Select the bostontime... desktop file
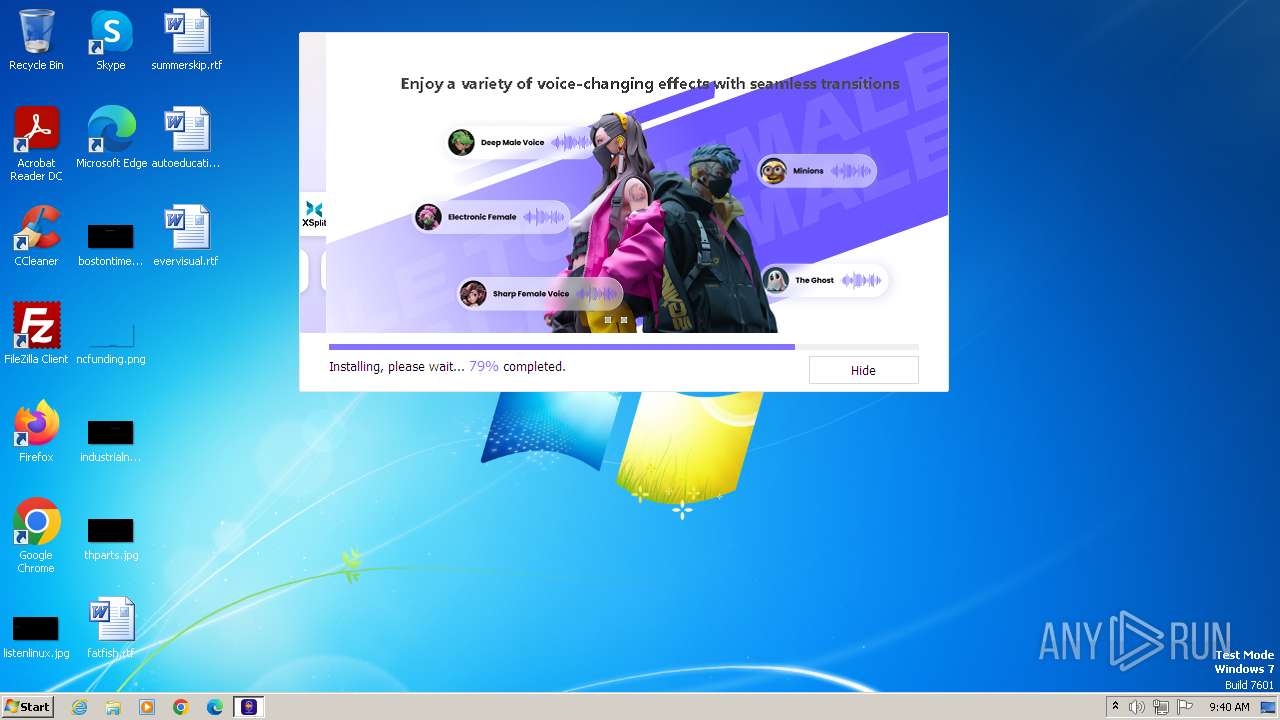The image size is (1280, 720). pos(110,245)
